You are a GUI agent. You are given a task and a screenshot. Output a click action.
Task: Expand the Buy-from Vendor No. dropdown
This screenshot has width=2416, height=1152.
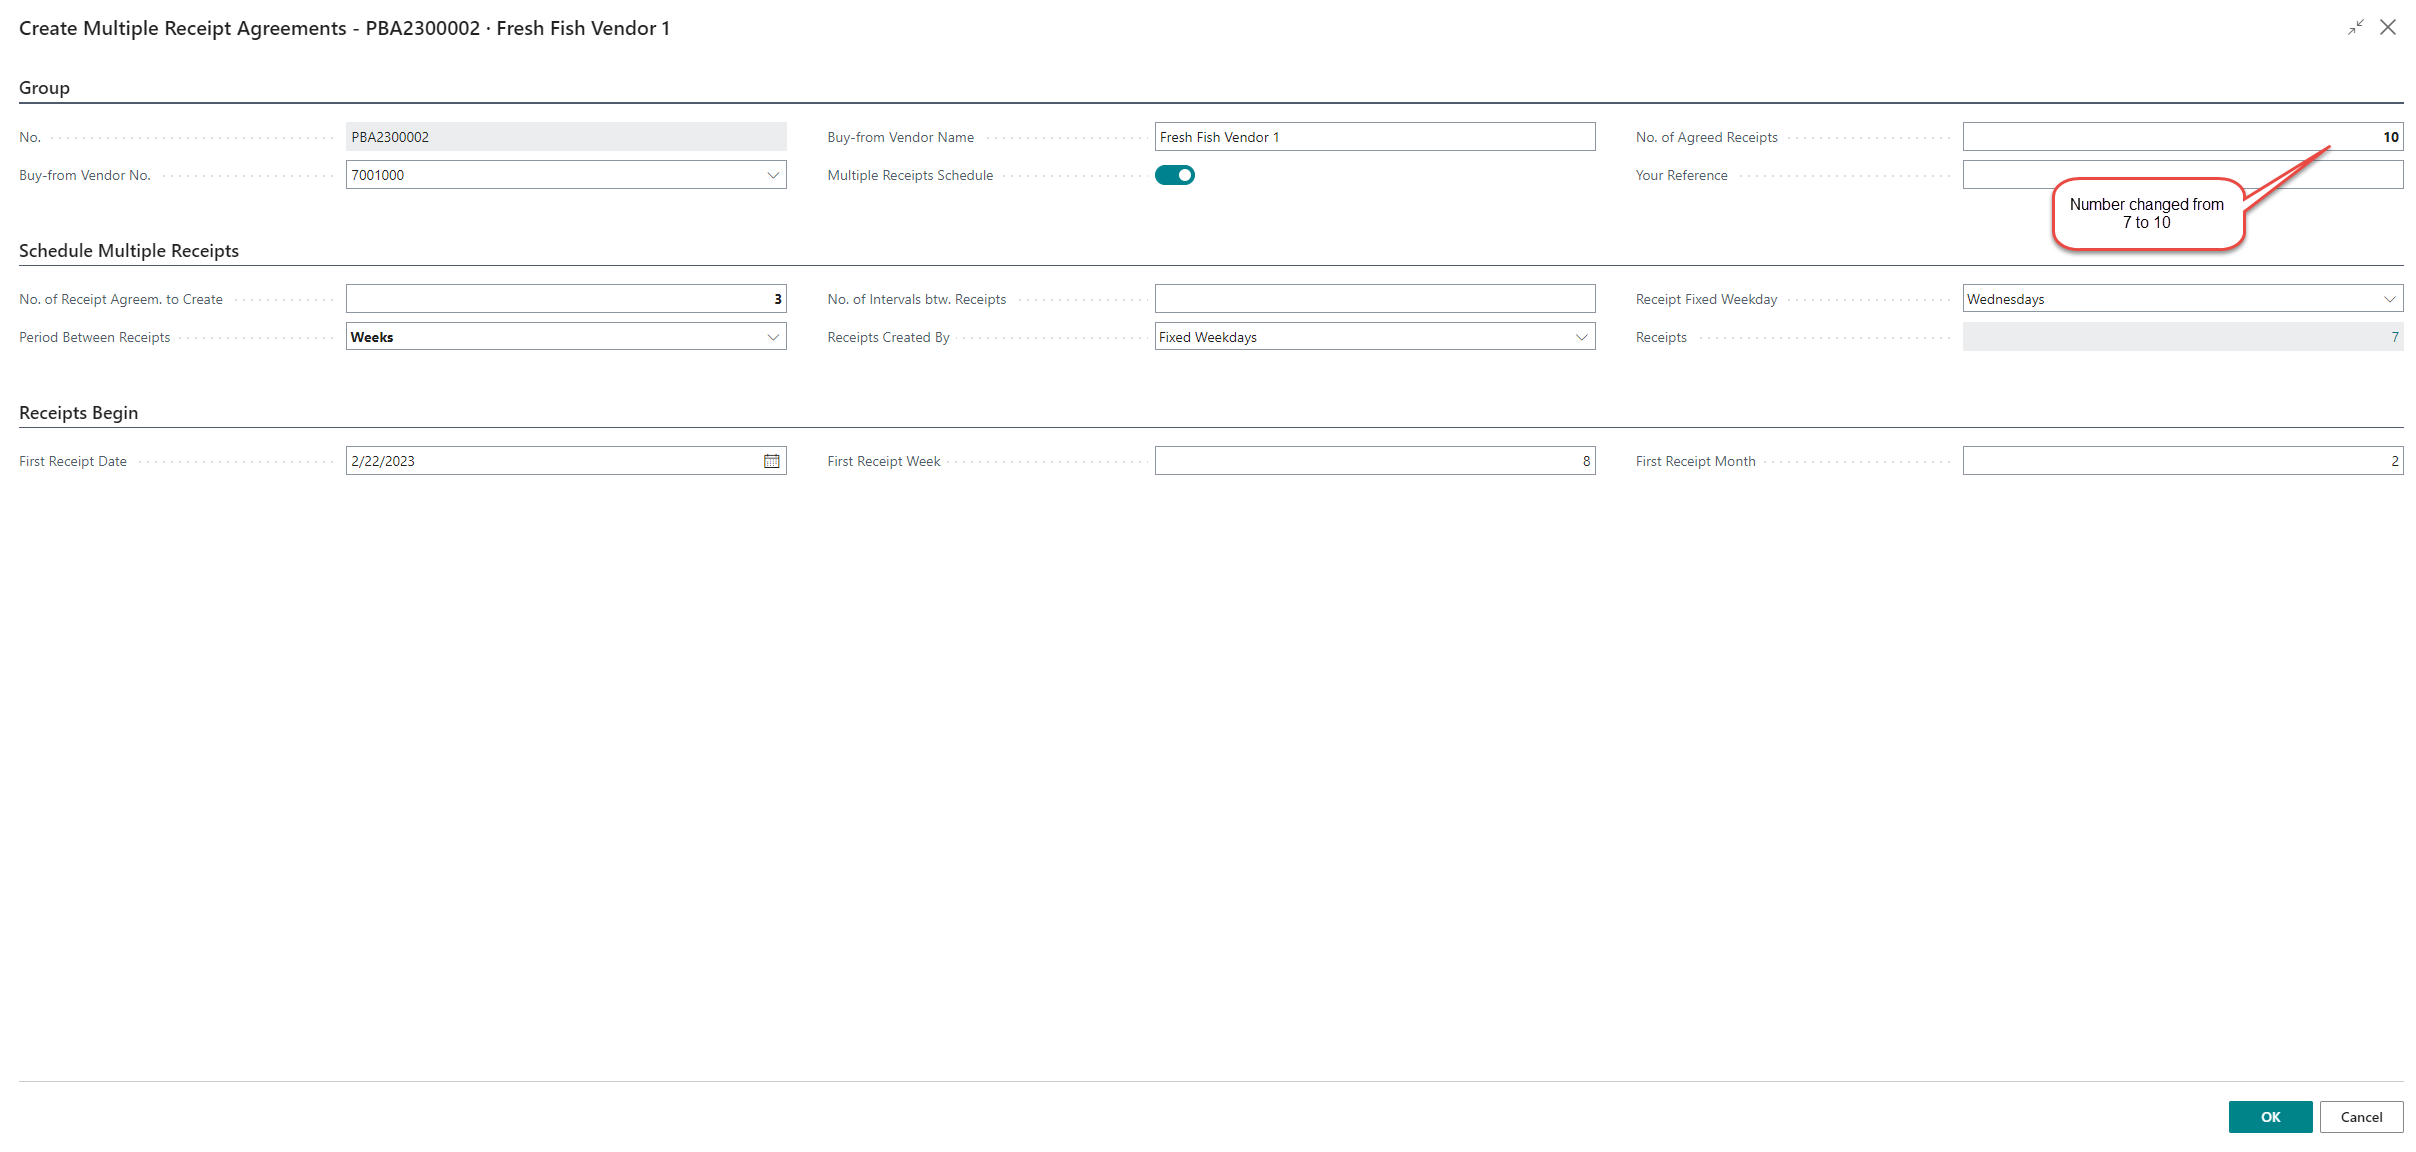[772, 175]
